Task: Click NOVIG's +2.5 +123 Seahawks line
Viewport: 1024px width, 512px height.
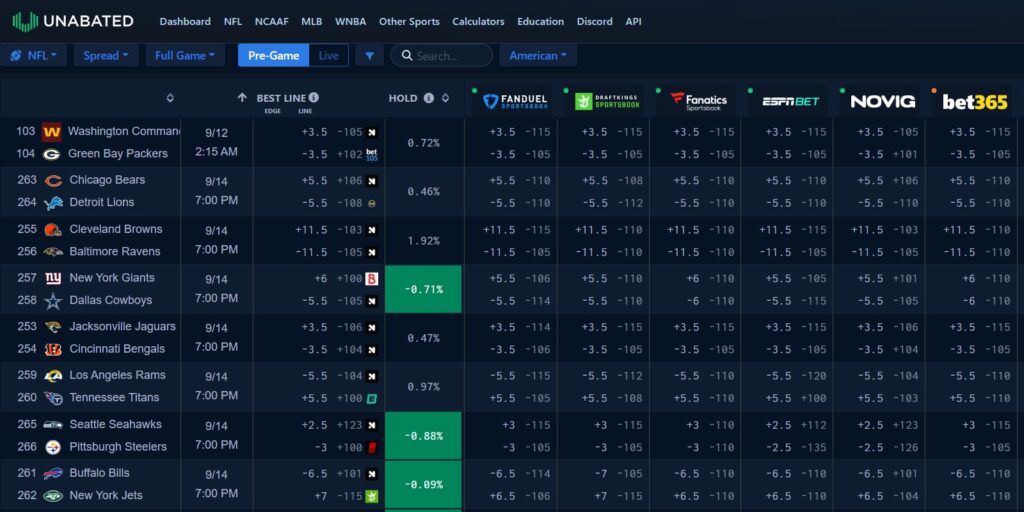Action: click(888, 426)
